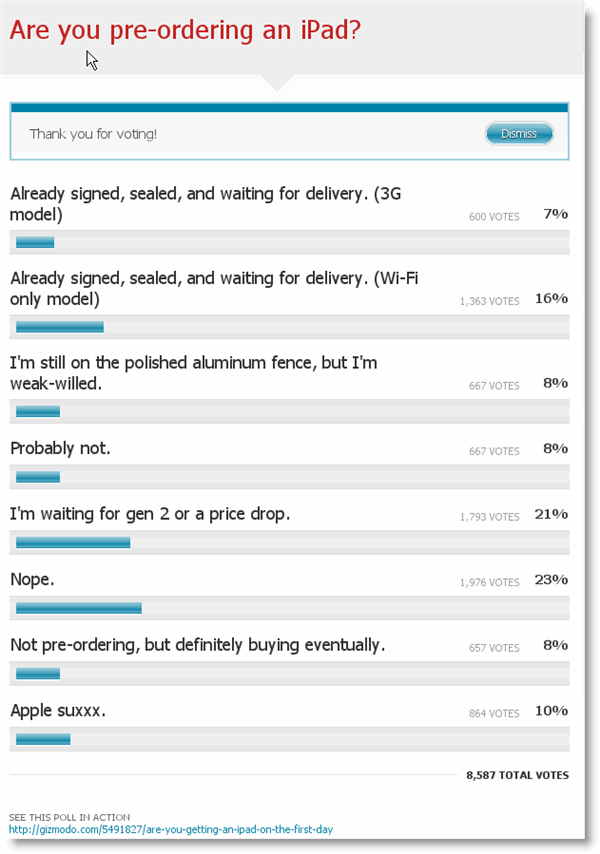Click the result bar under 'gen 2 or a price drop'
The image size is (600, 854).
(73, 542)
